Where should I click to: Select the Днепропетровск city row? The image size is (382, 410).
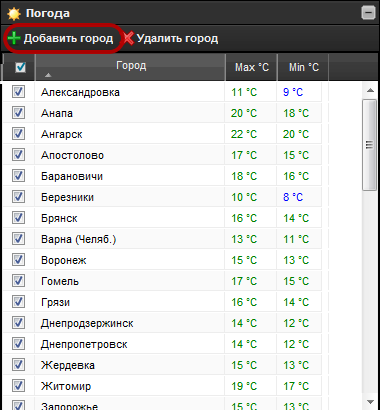[x=162, y=344]
